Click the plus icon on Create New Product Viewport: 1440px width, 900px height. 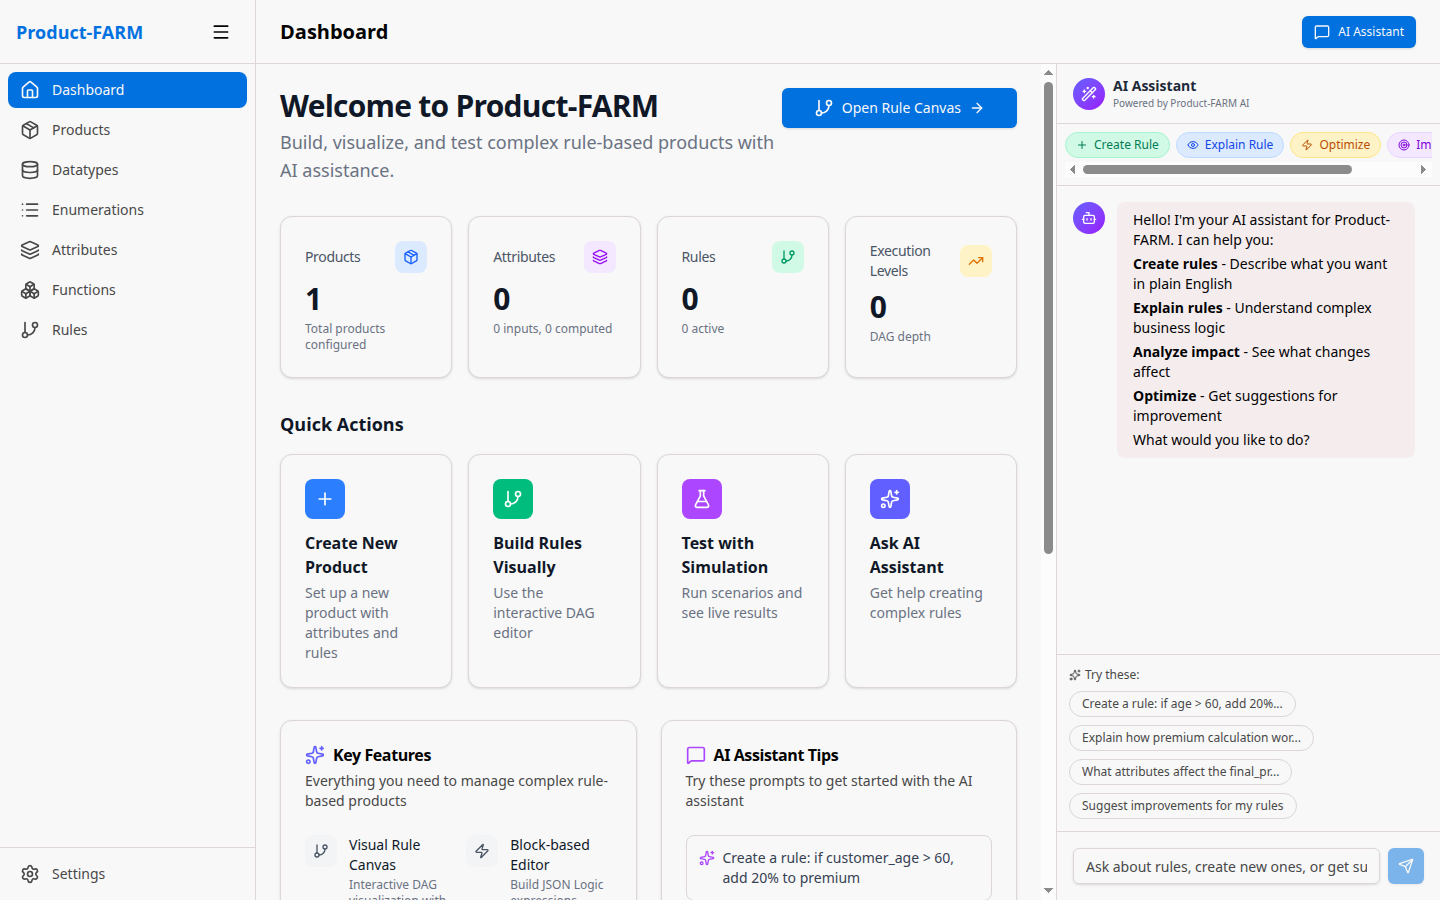click(x=324, y=498)
